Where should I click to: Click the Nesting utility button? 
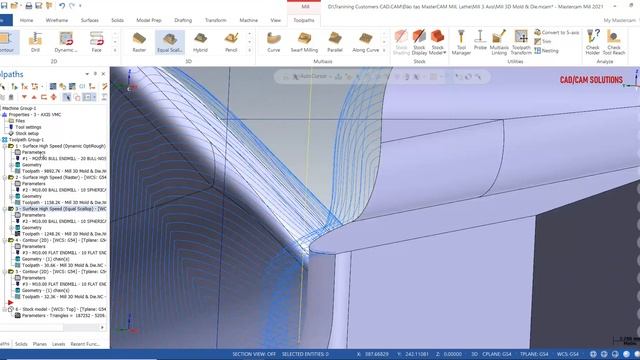click(x=546, y=51)
